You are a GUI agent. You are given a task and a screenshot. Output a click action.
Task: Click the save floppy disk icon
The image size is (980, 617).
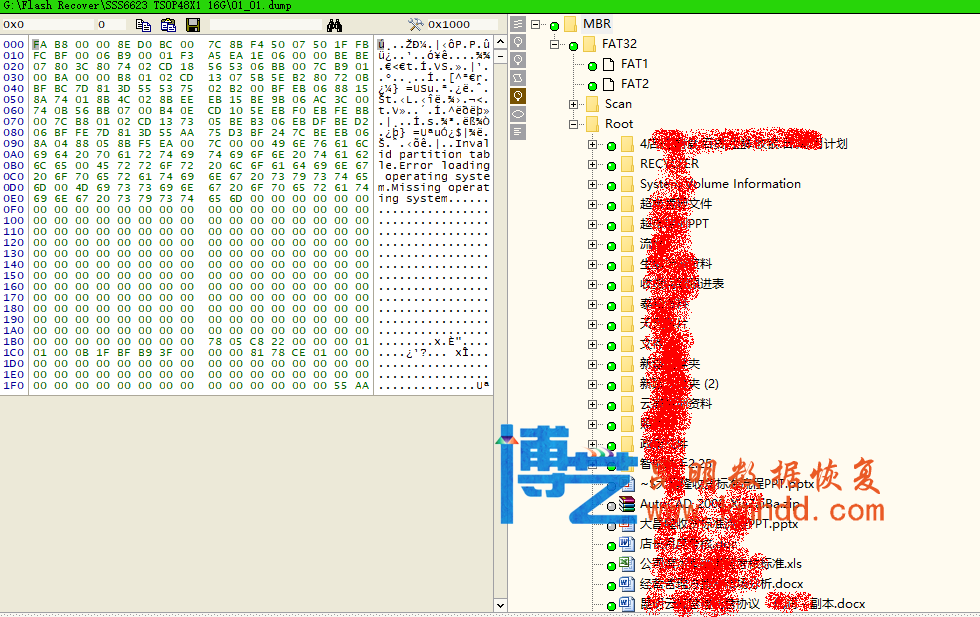[x=193, y=25]
